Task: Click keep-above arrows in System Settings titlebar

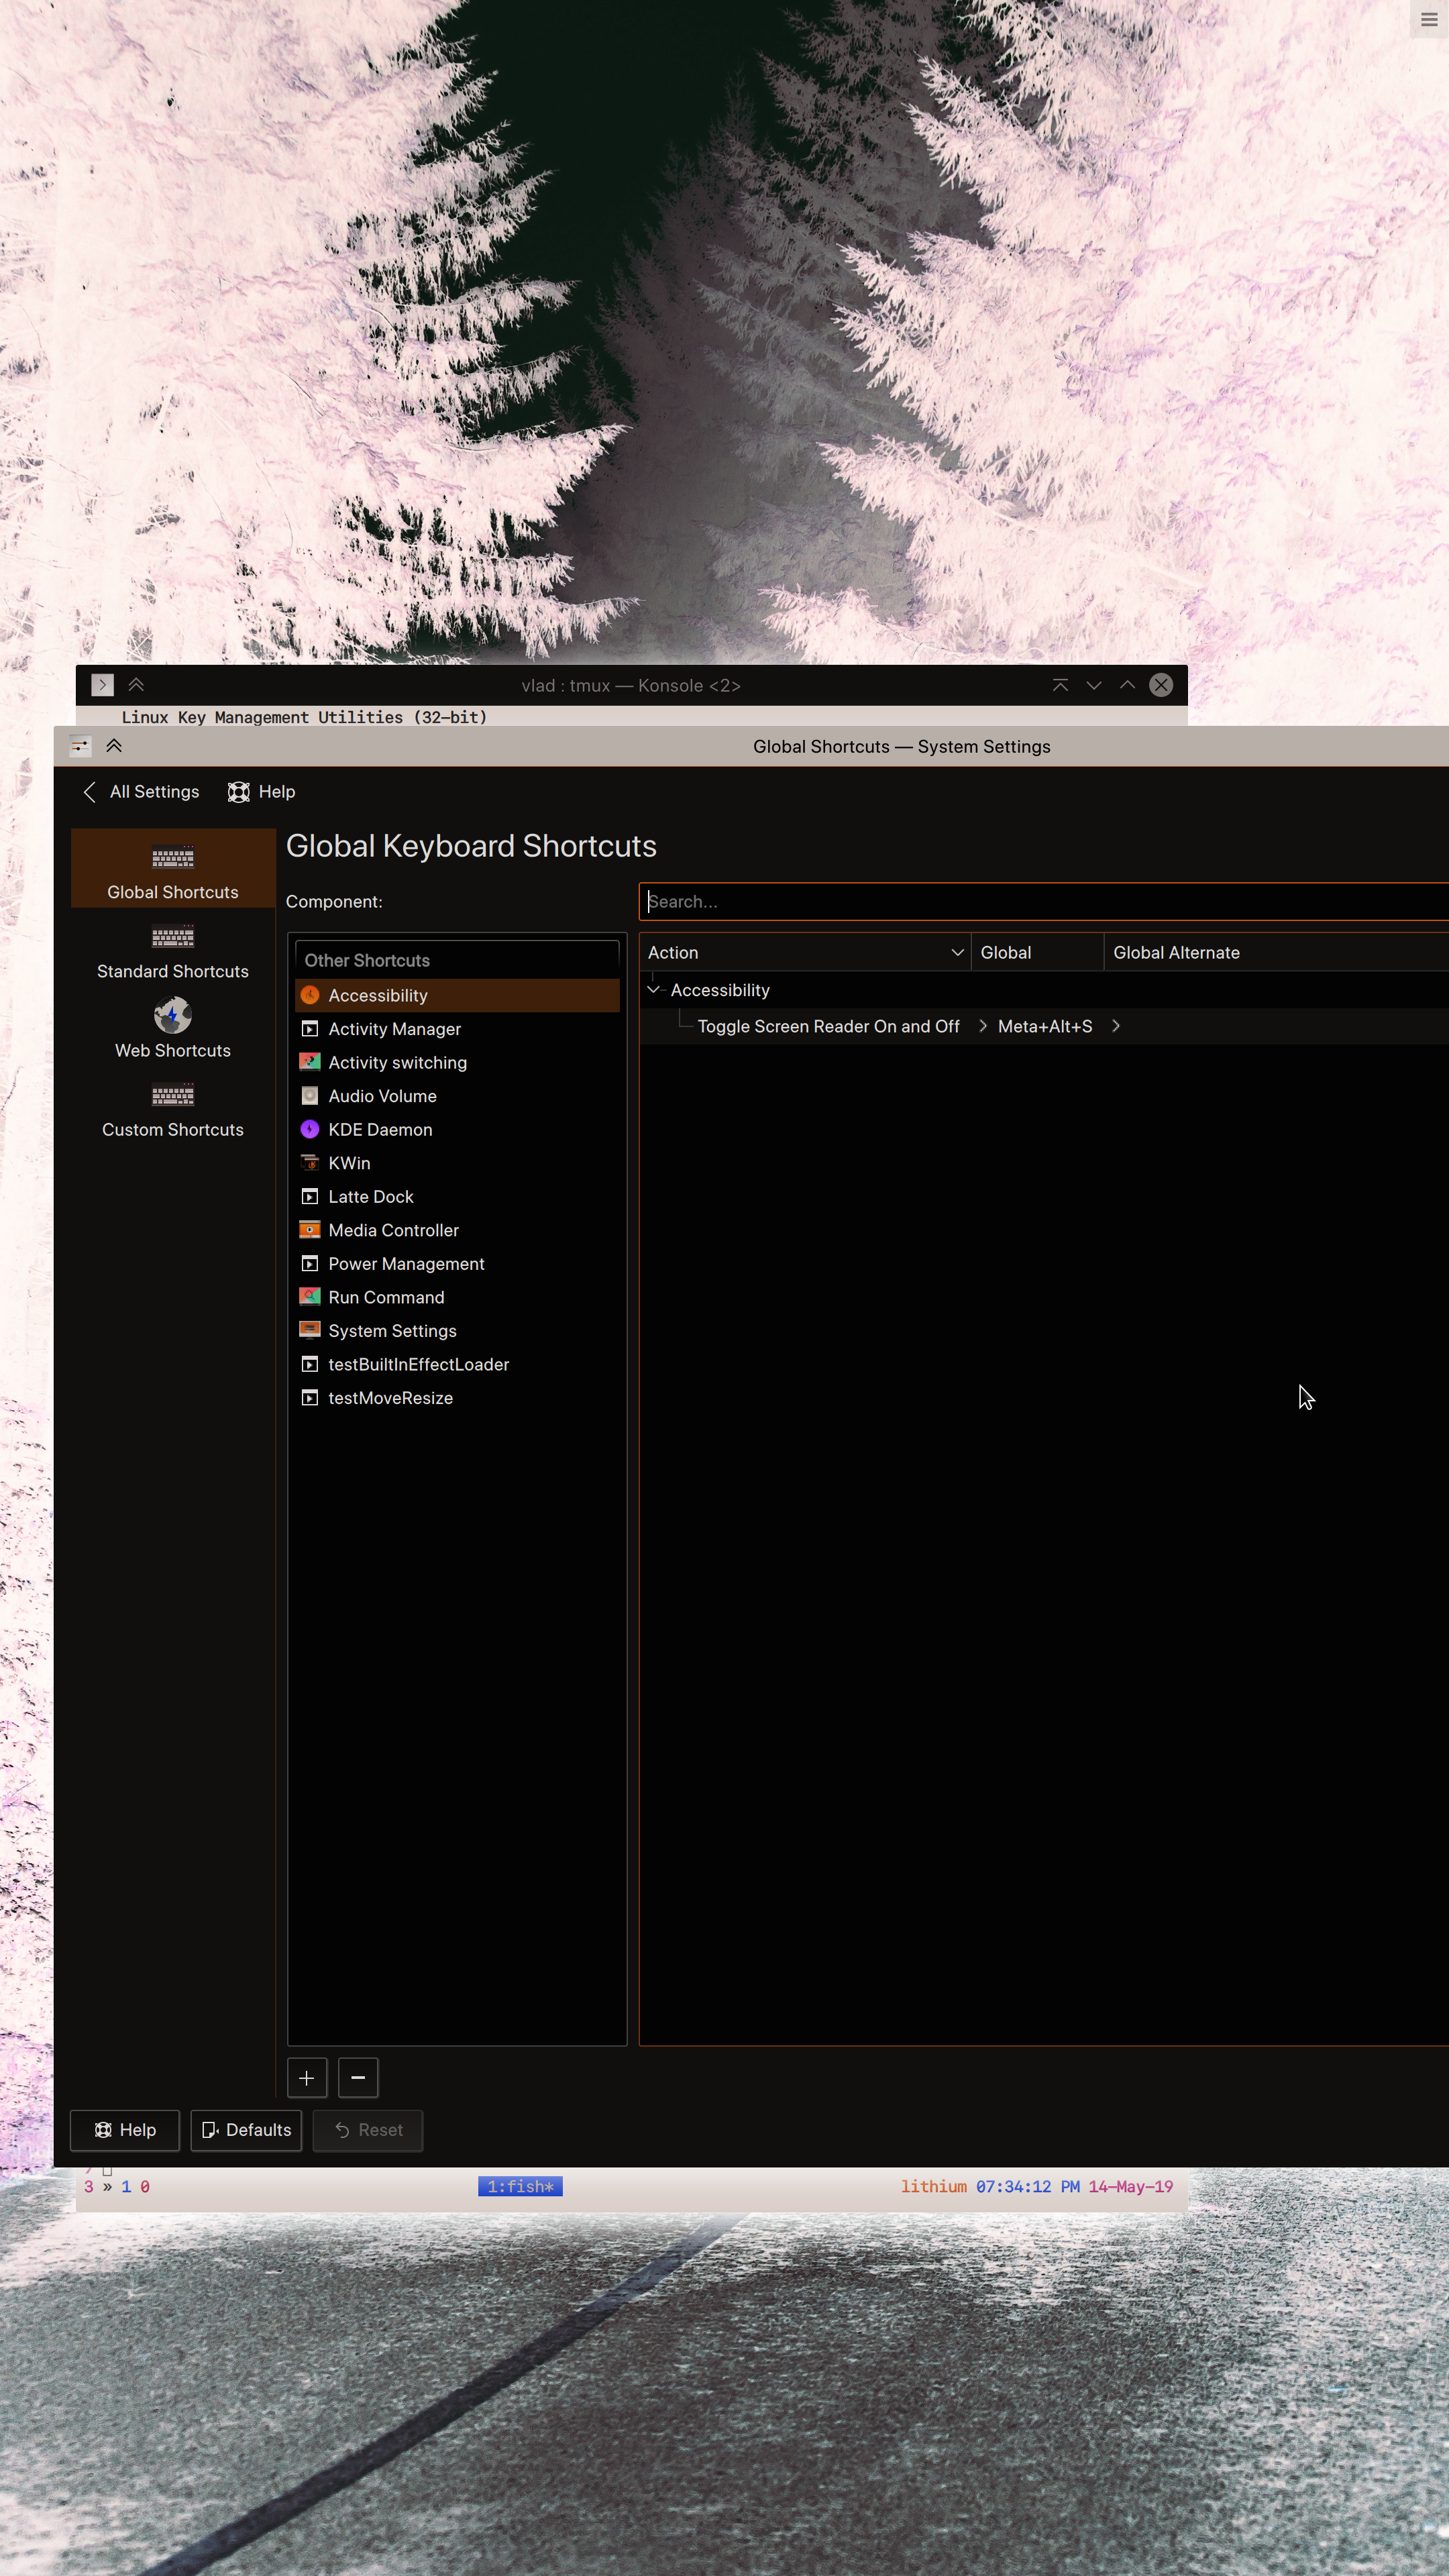Action: [x=114, y=746]
